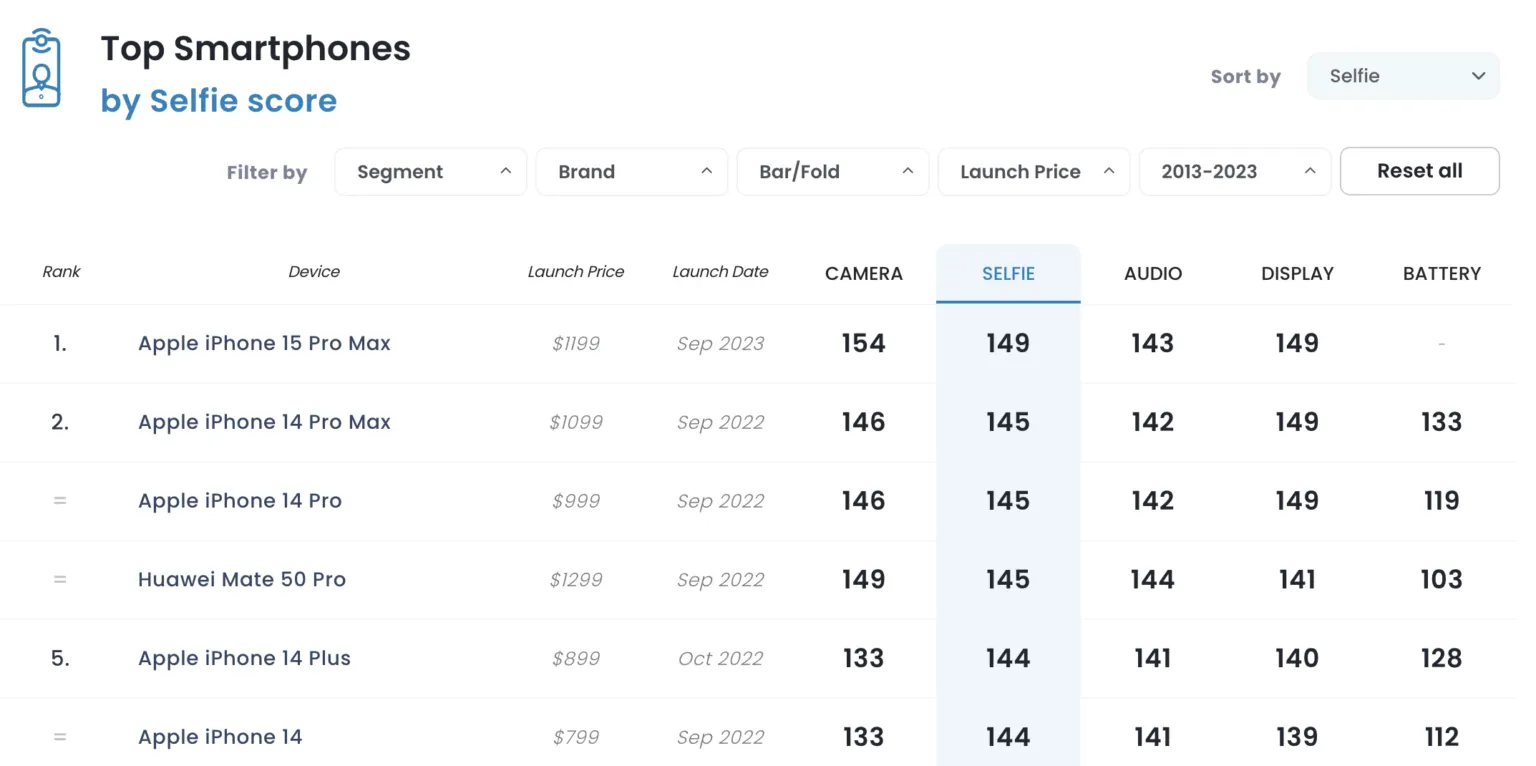The width and height of the screenshot is (1536, 766).
Task: Open the Sort by Selfie dropdown
Action: click(1401, 76)
